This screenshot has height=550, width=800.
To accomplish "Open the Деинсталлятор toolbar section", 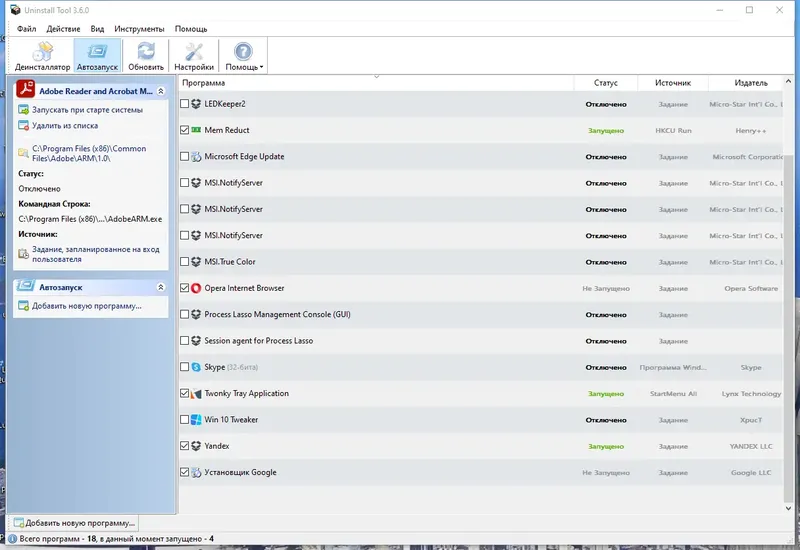I will (42, 56).
